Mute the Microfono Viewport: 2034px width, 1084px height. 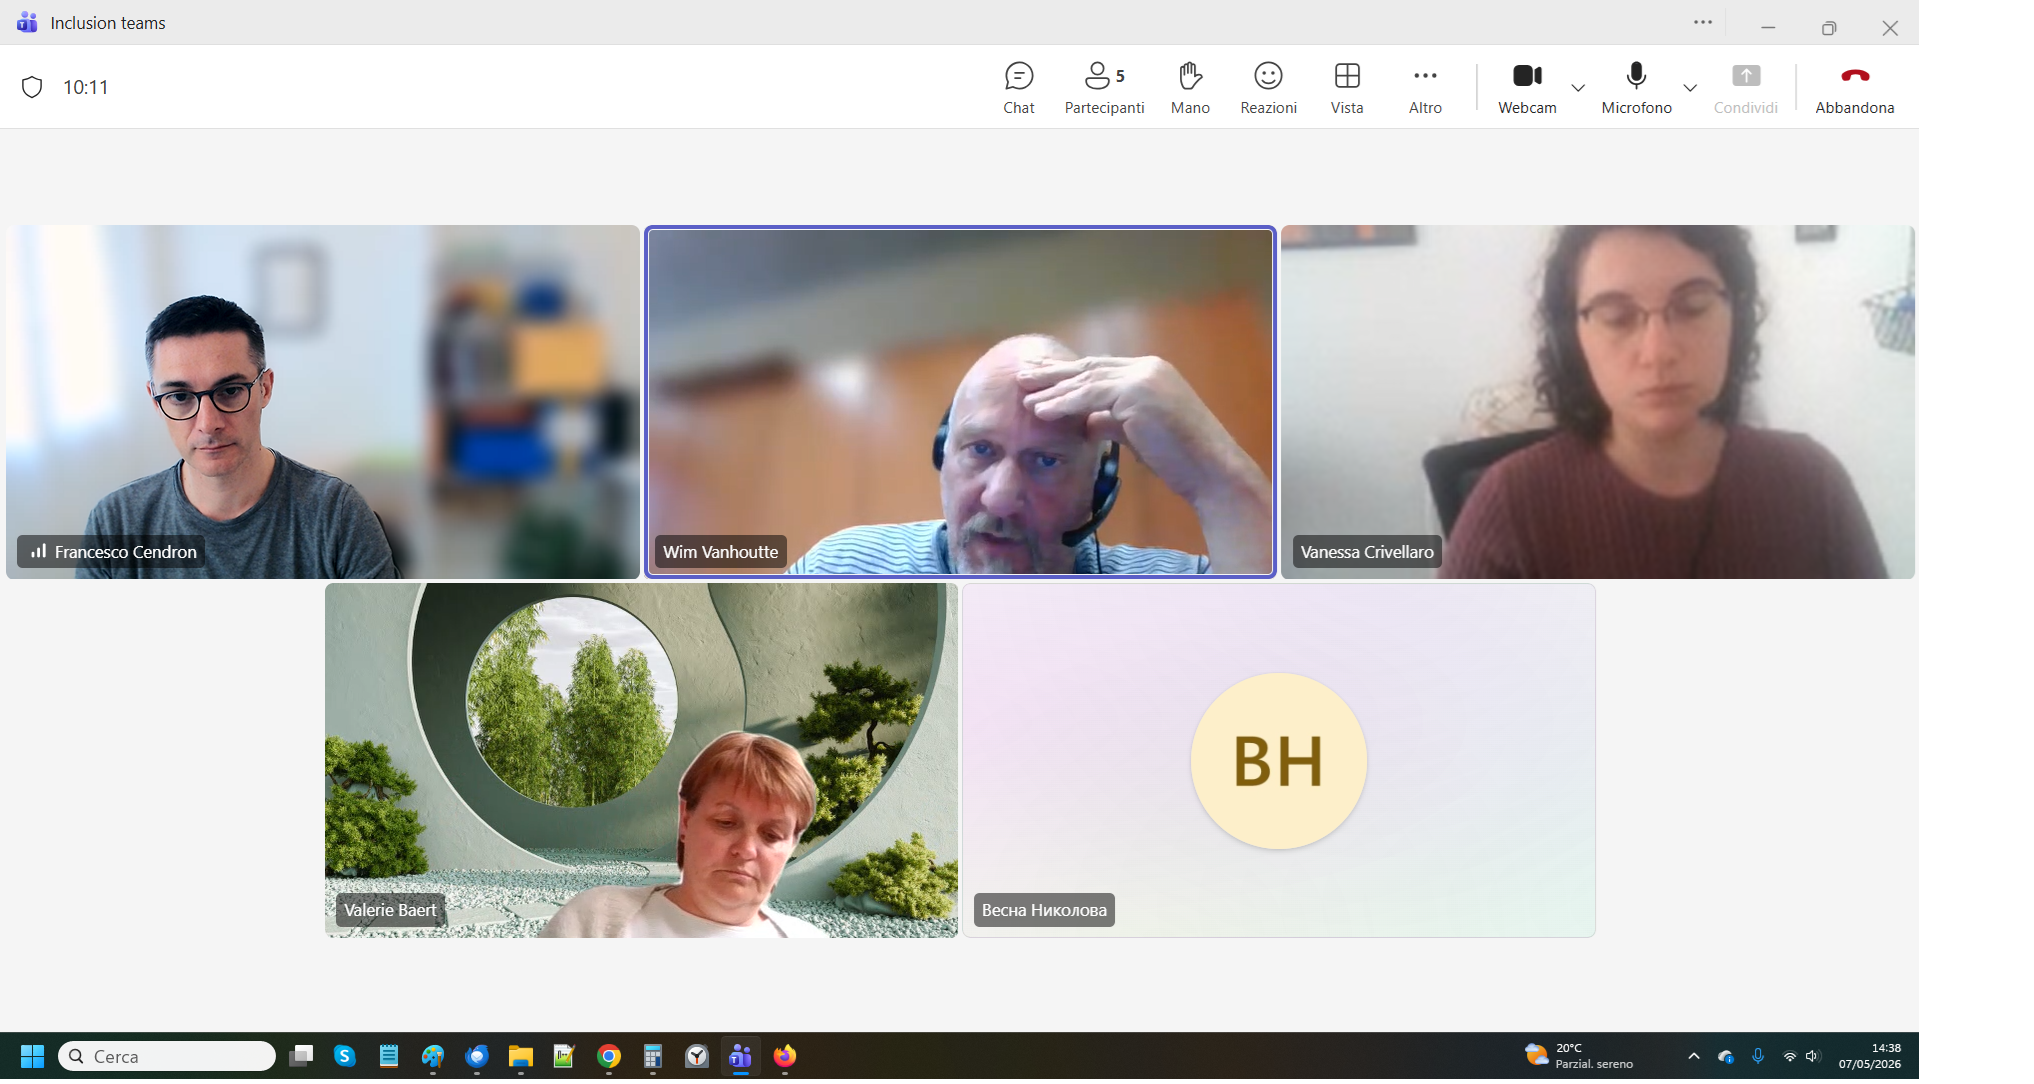pos(1636,88)
